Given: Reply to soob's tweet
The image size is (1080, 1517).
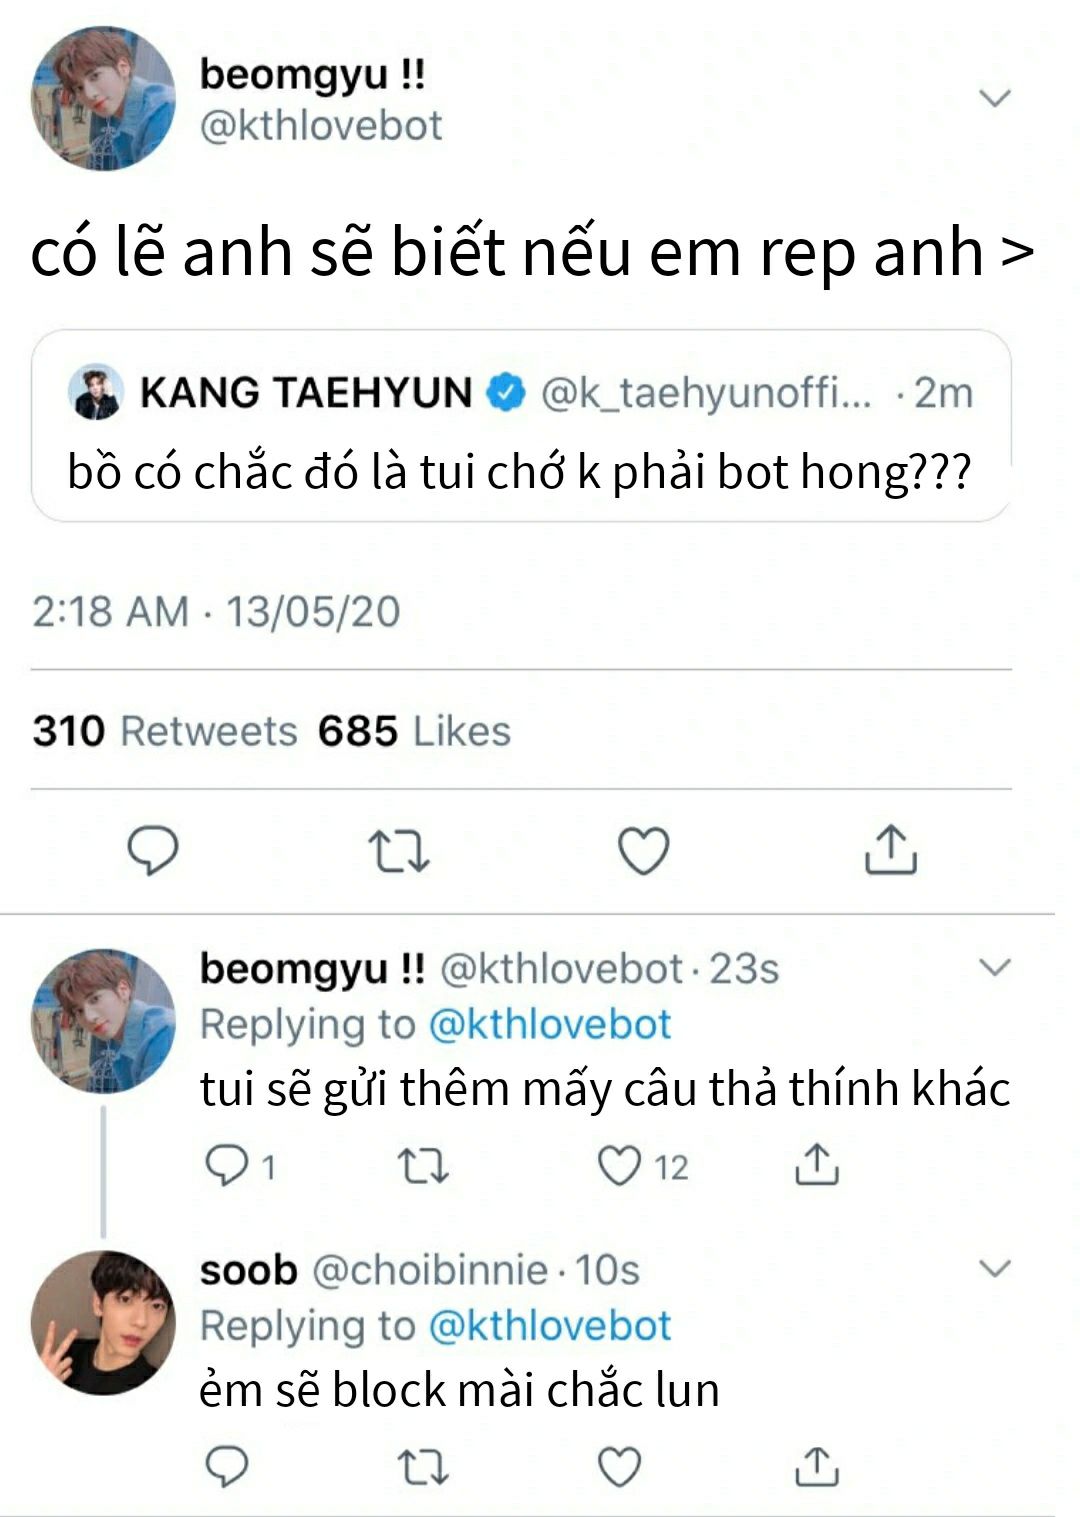Looking at the screenshot, I should click(226, 1467).
